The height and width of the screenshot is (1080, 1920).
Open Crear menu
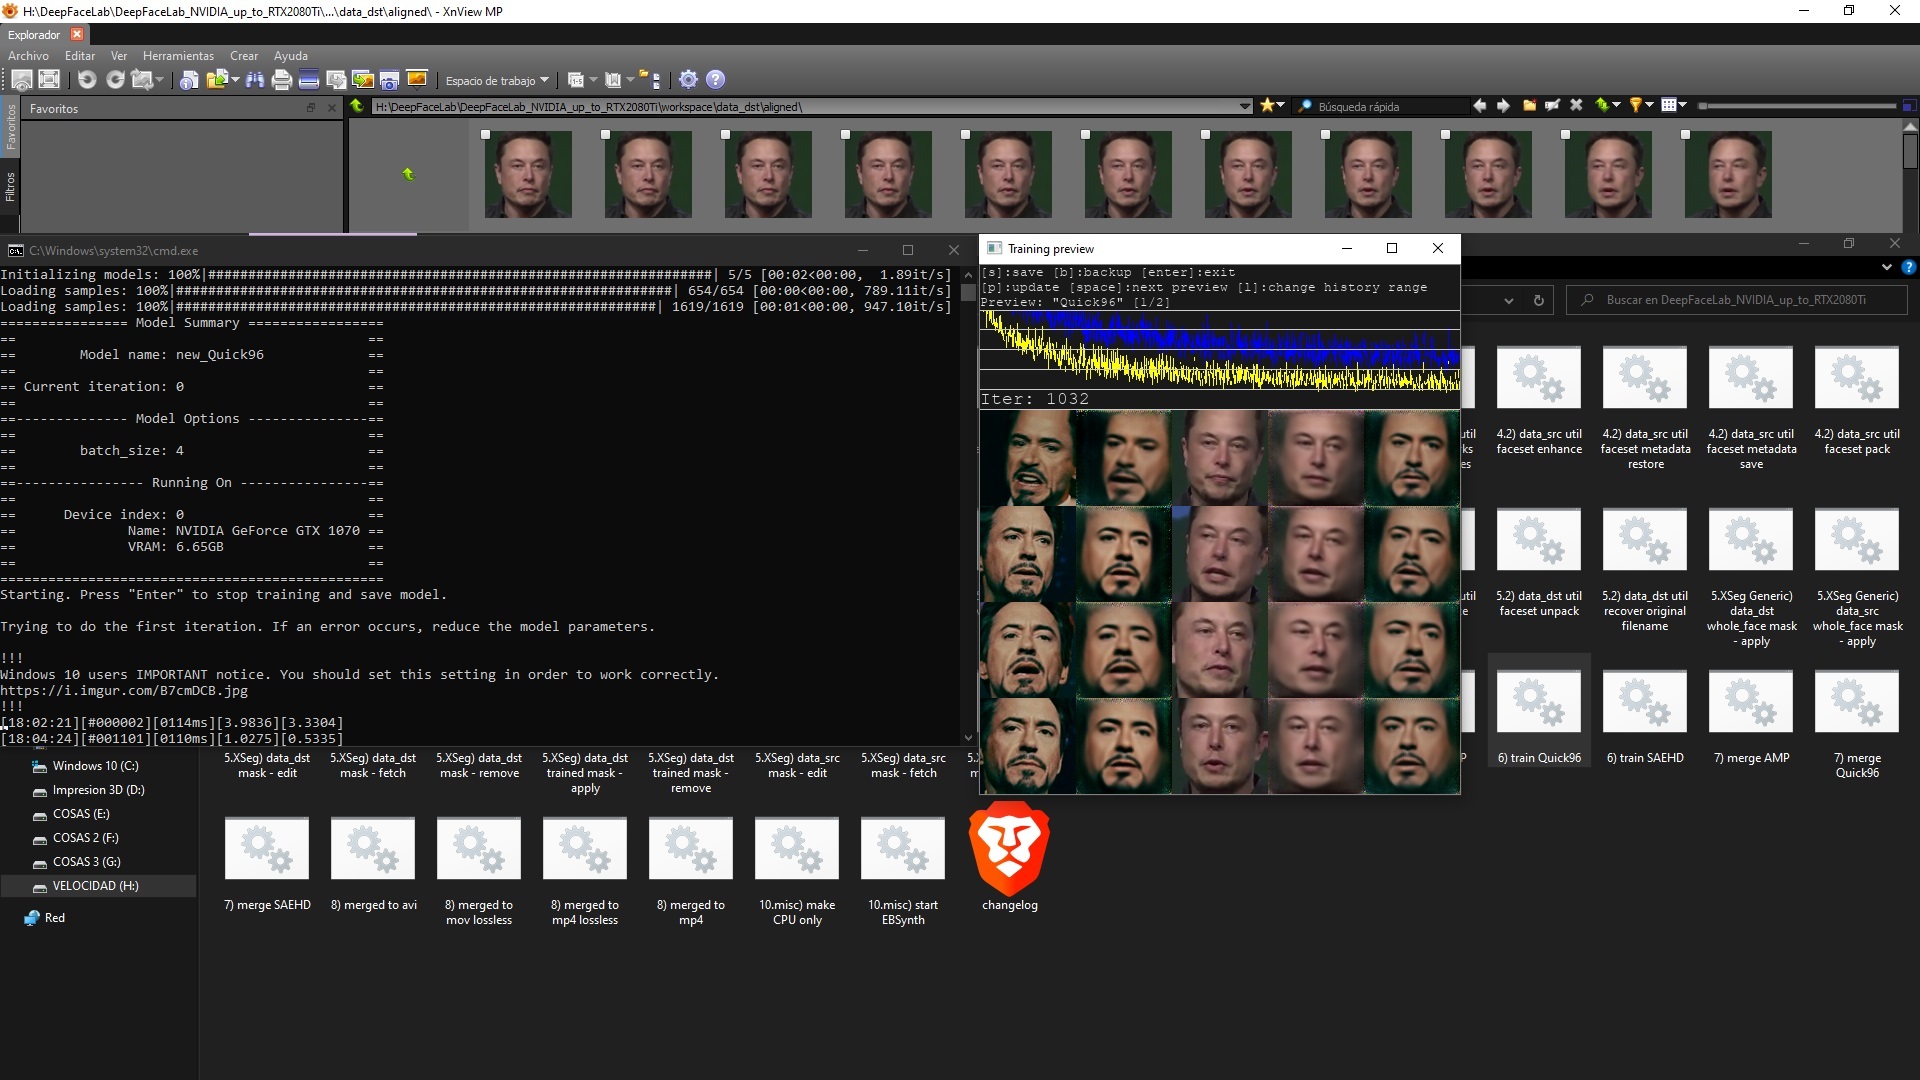tap(244, 56)
